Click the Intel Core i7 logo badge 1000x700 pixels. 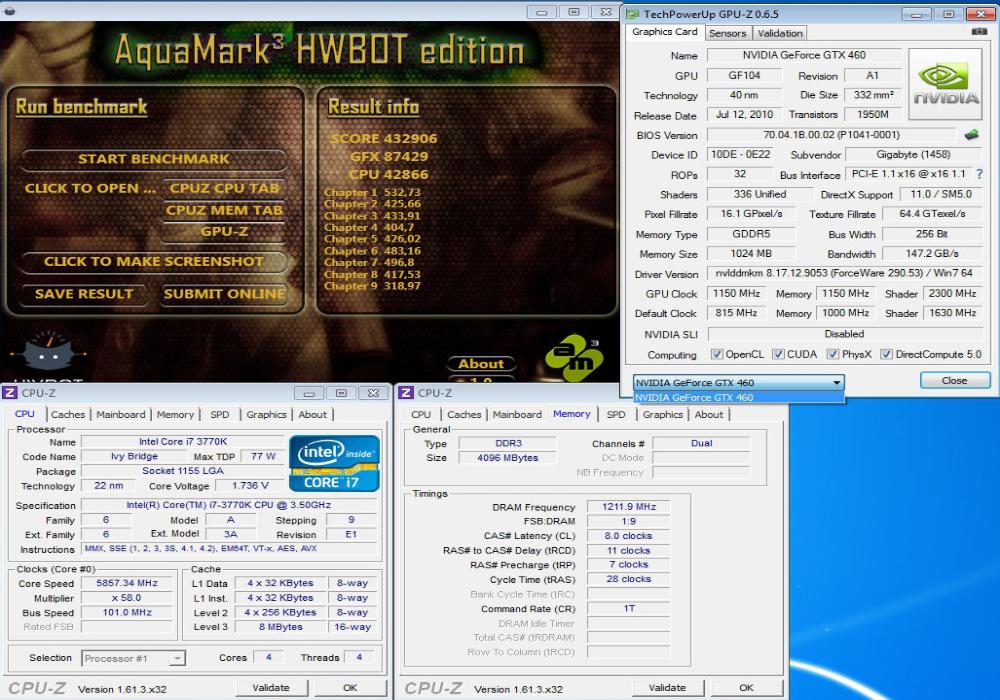click(x=334, y=463)
